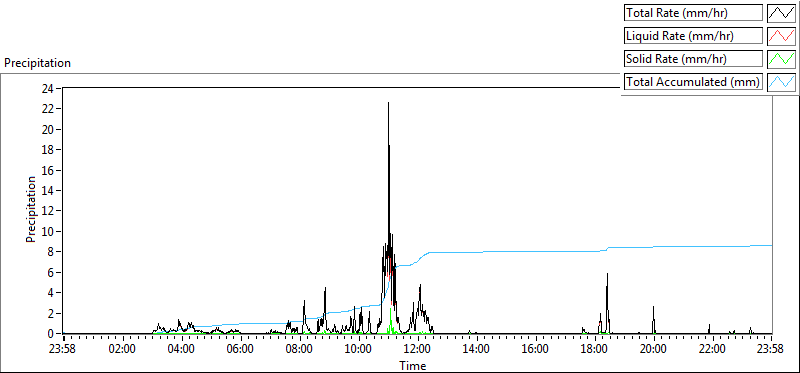The image size is (800, 373).
Task: Click the Total Rate black line icon
Action: [781, 13]
